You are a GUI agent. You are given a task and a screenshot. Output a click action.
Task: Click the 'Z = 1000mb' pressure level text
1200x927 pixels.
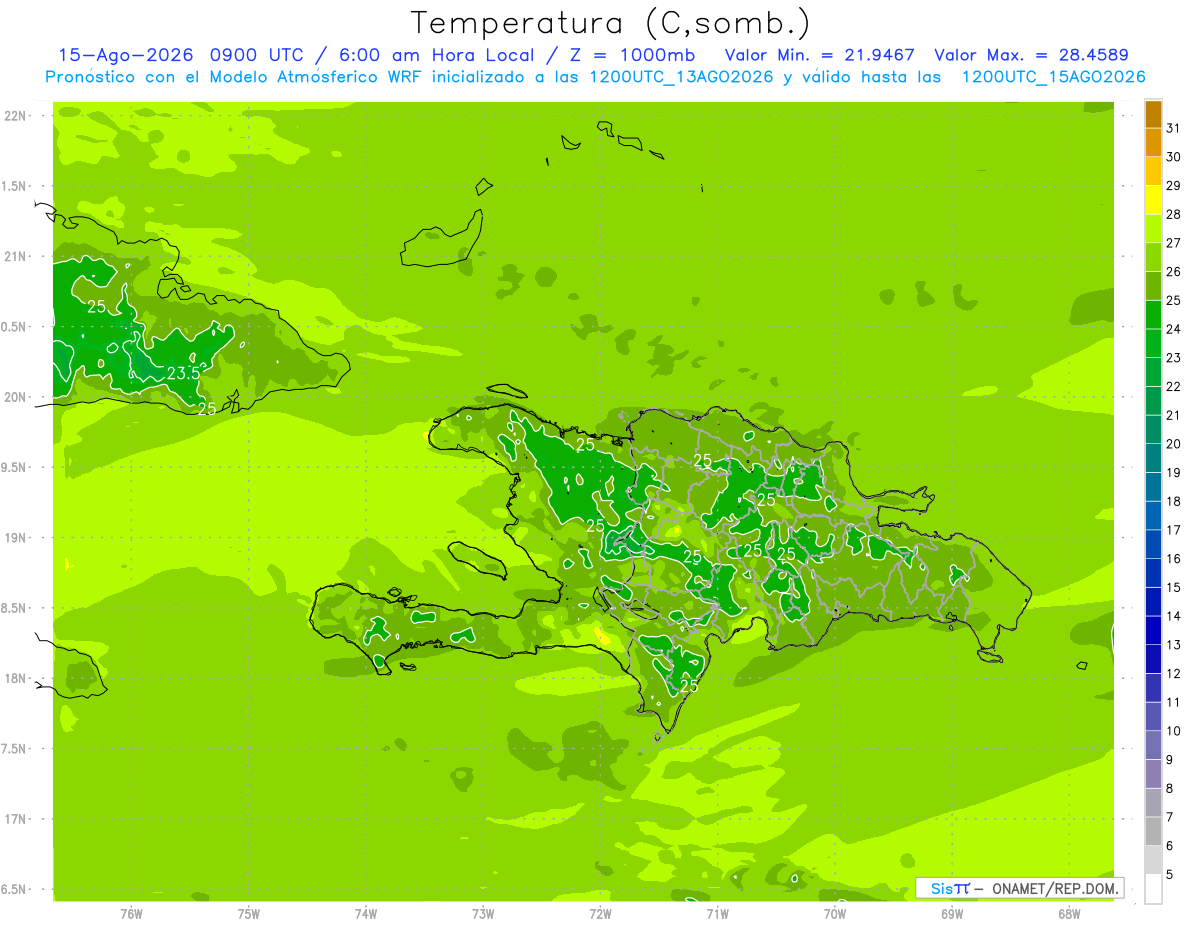point(631,55)
